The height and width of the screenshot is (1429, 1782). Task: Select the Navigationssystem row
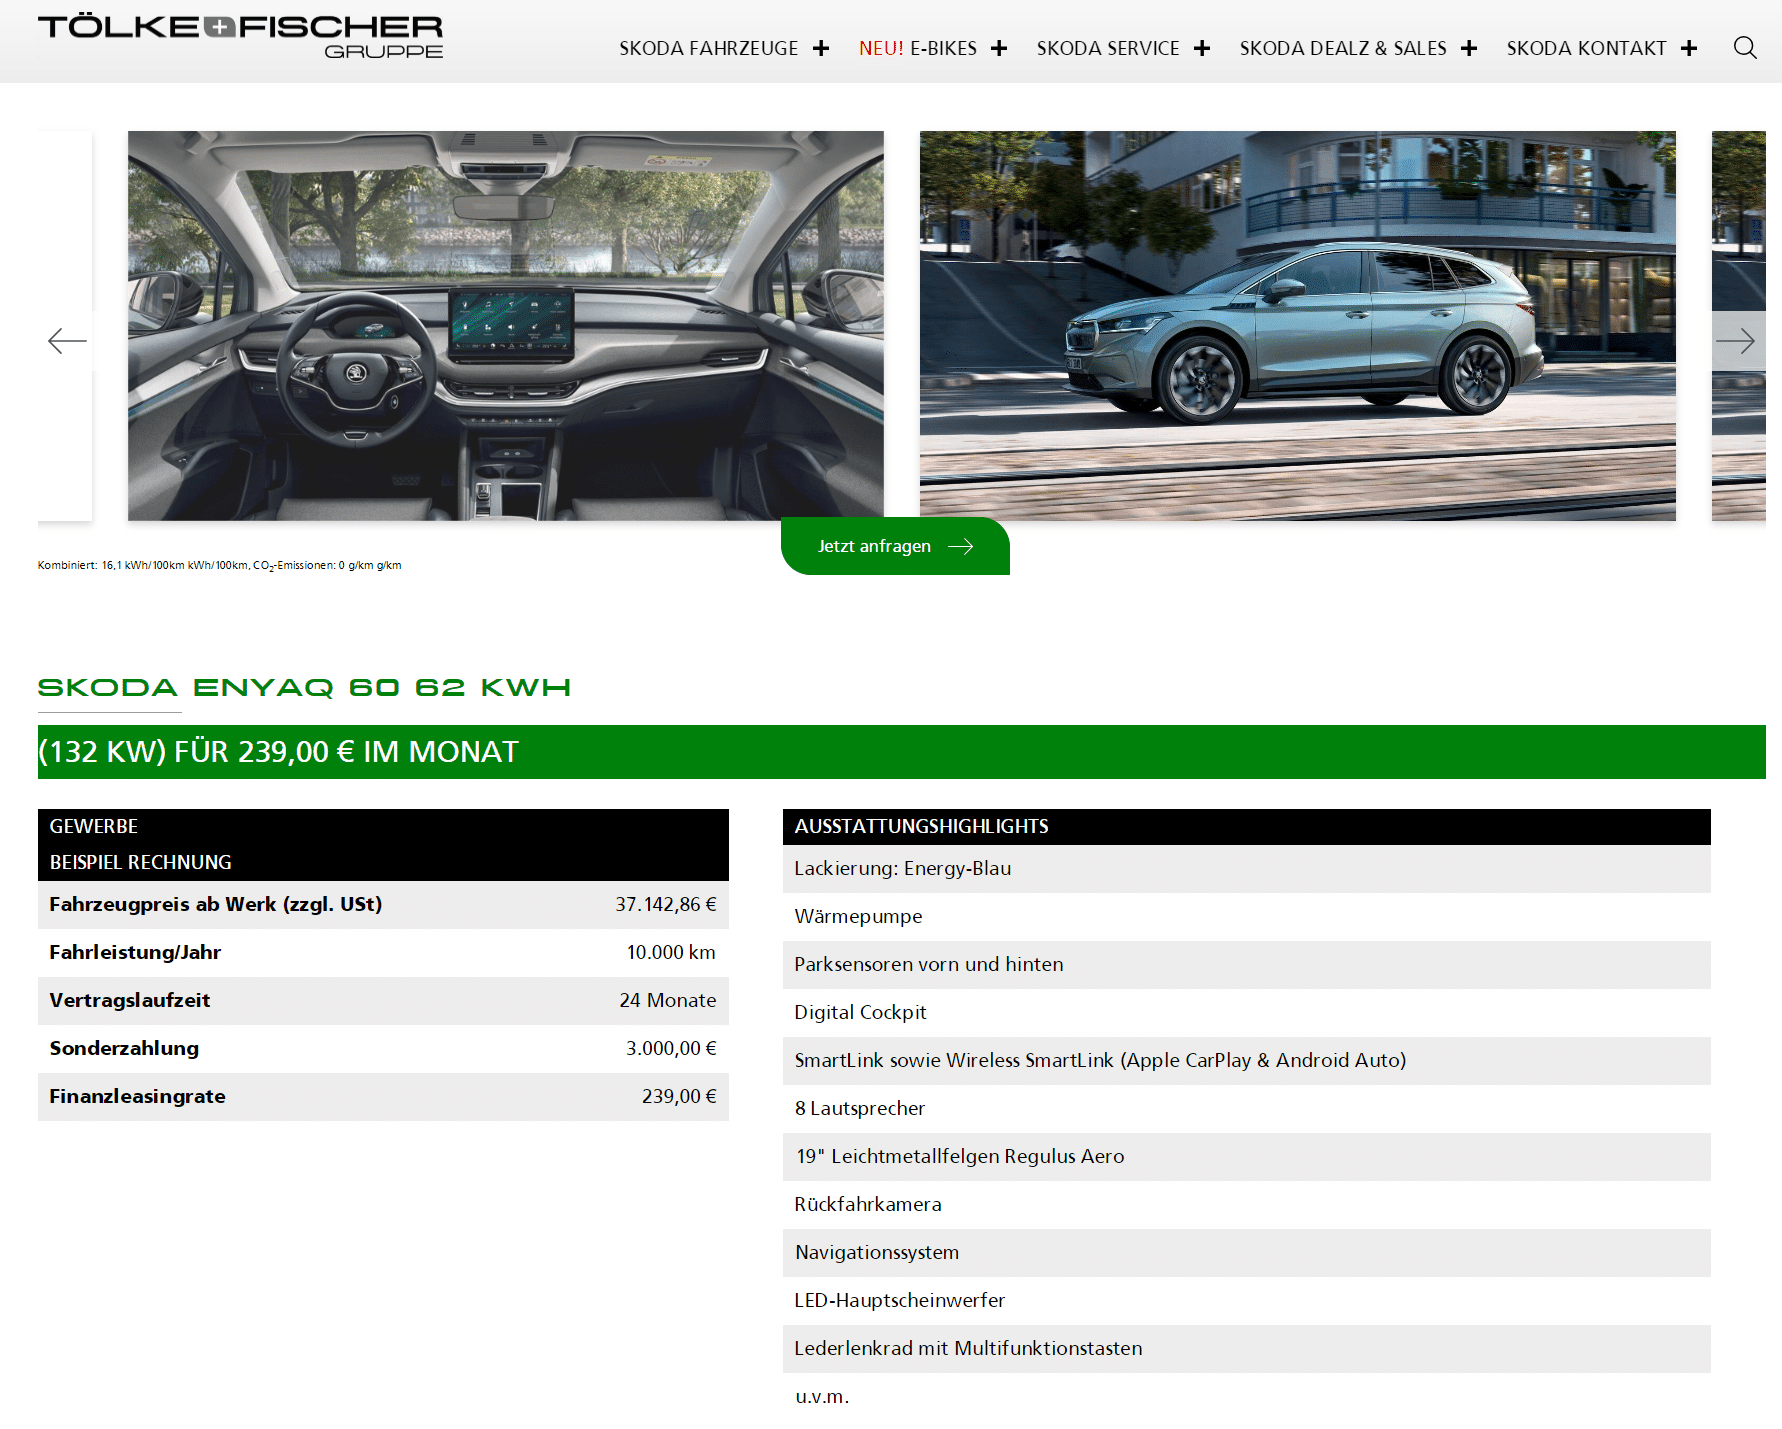1247,1253
